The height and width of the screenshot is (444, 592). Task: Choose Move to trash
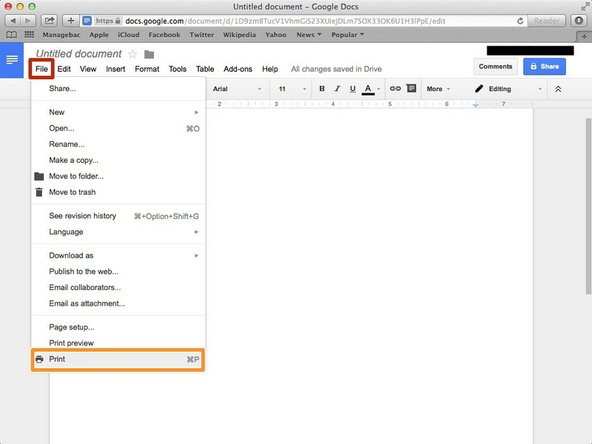pyautogui.click(x=118, y=192)
